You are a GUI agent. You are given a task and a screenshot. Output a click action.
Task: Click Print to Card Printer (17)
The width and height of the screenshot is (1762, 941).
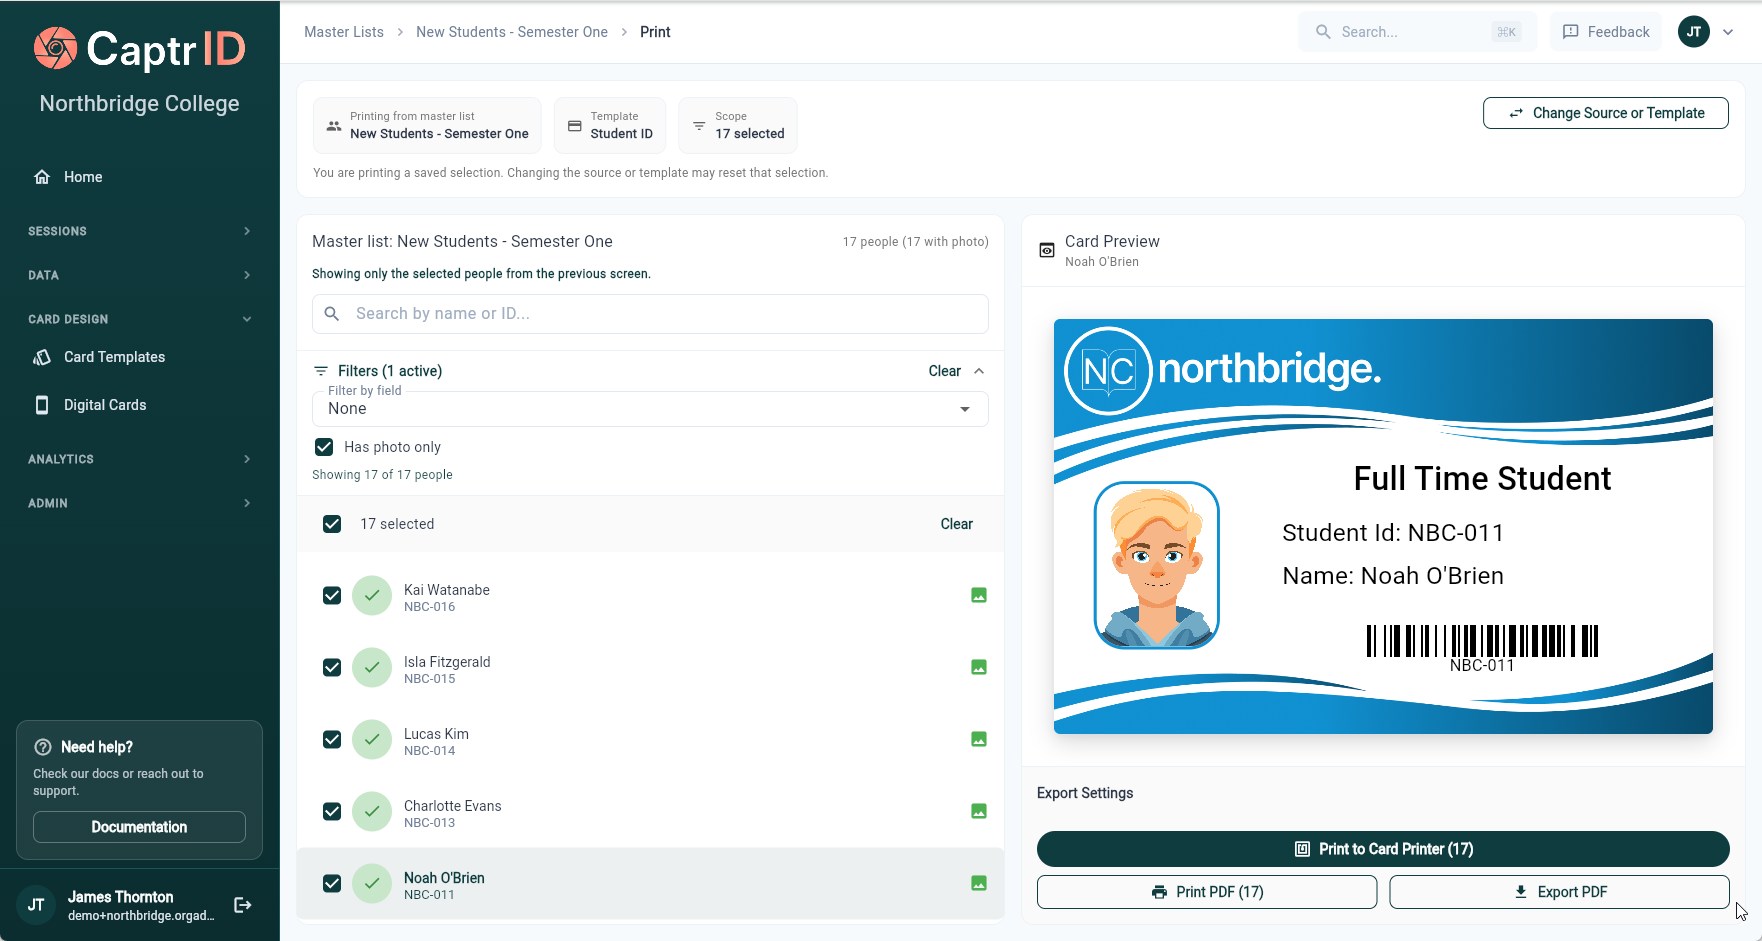point(1383,848)
